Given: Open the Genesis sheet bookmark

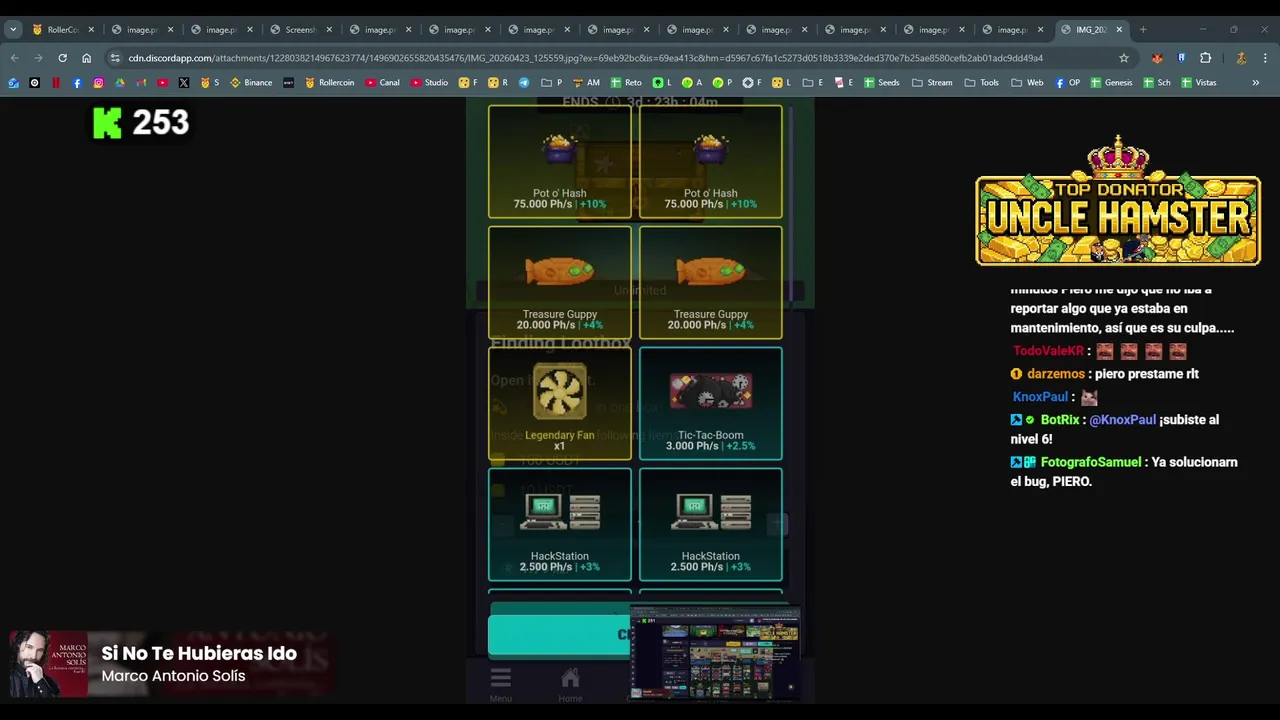Looking at the screenshot, I should 1111,83.
